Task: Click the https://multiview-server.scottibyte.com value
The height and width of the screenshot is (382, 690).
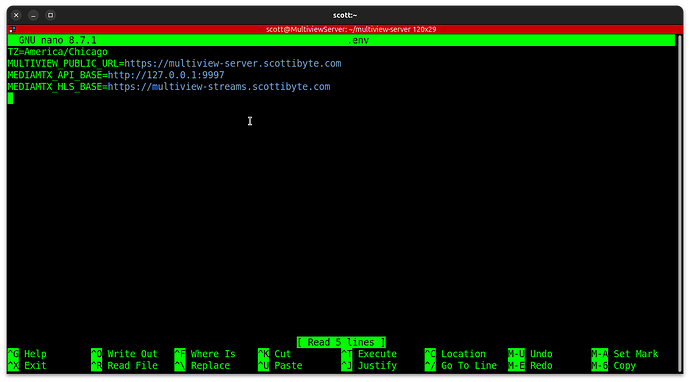Action: [x=233, y=63]
